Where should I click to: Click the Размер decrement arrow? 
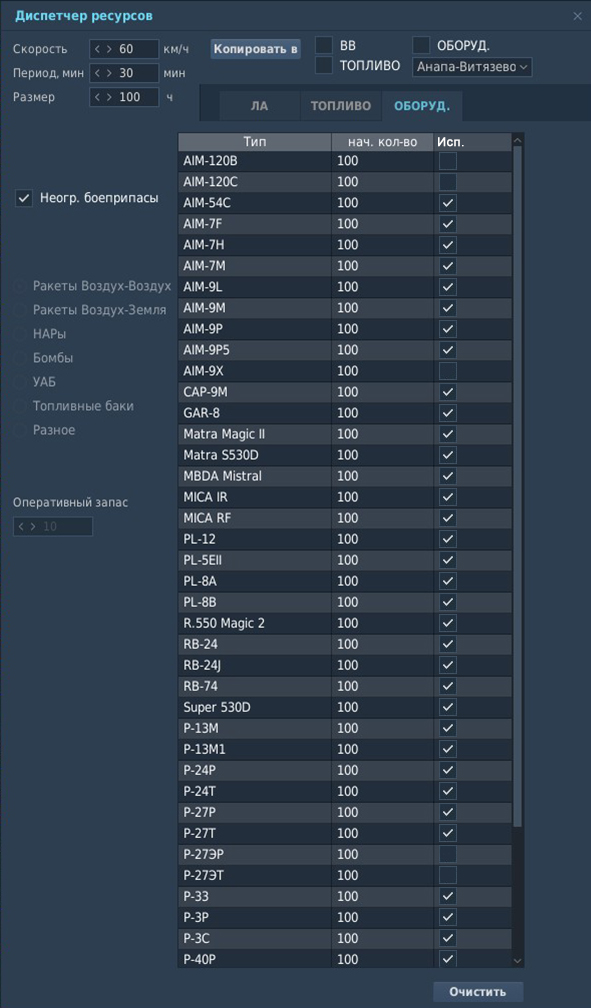[x=97, y=97]
